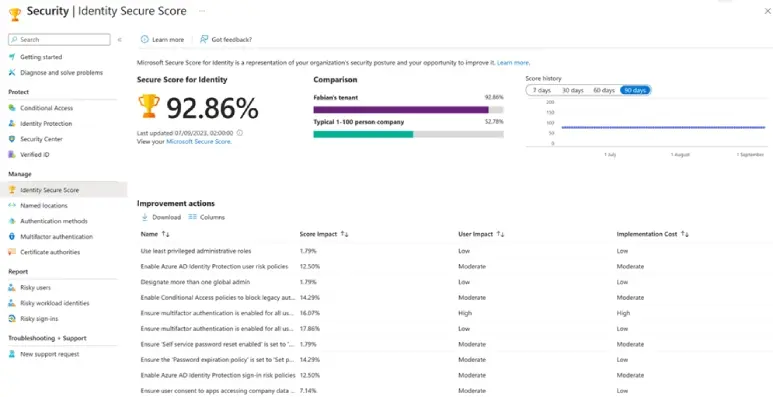Viewport: 773px width, 397px height.
Task: Click the Authentication methods icon
Action: pyautogui.click(x=12, y=221)
